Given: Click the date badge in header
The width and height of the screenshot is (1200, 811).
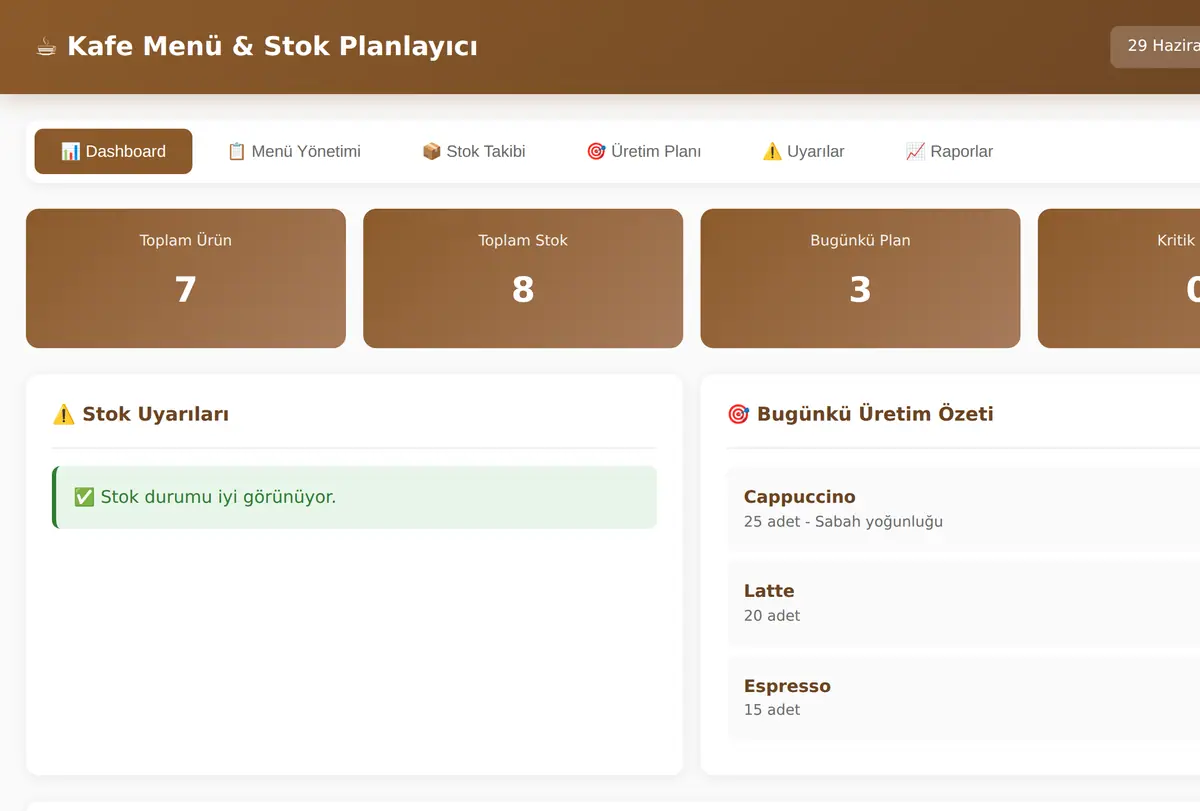Looking at the screenshot, I should click(x=1155, y=46).
